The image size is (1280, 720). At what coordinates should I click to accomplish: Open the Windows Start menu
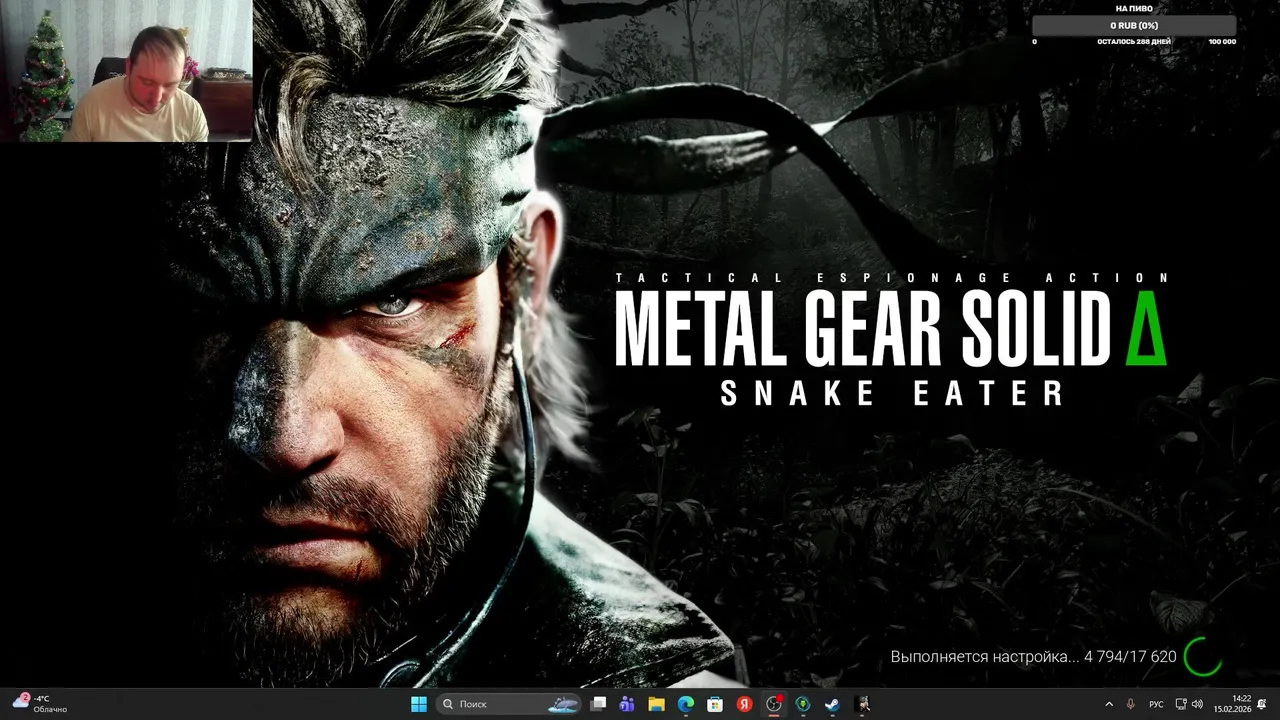click(x=419, y=704)
